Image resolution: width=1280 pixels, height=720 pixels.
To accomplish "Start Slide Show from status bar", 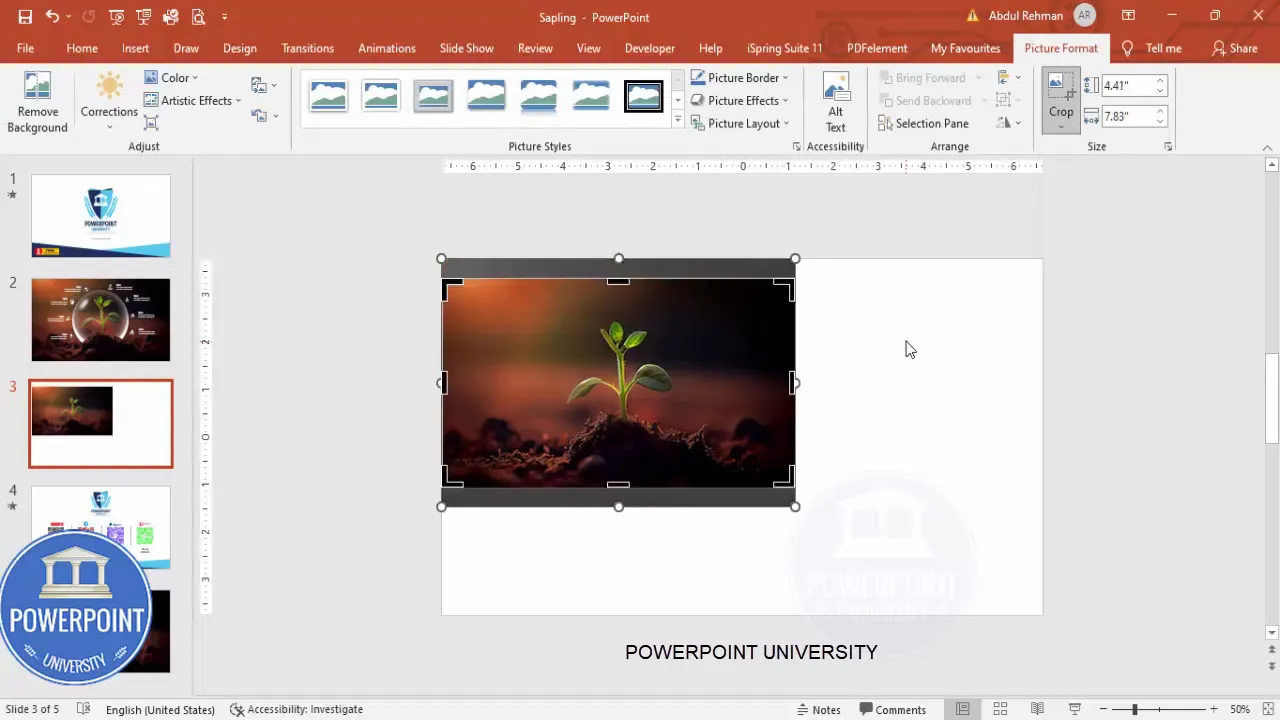I will coord(1075,709).
